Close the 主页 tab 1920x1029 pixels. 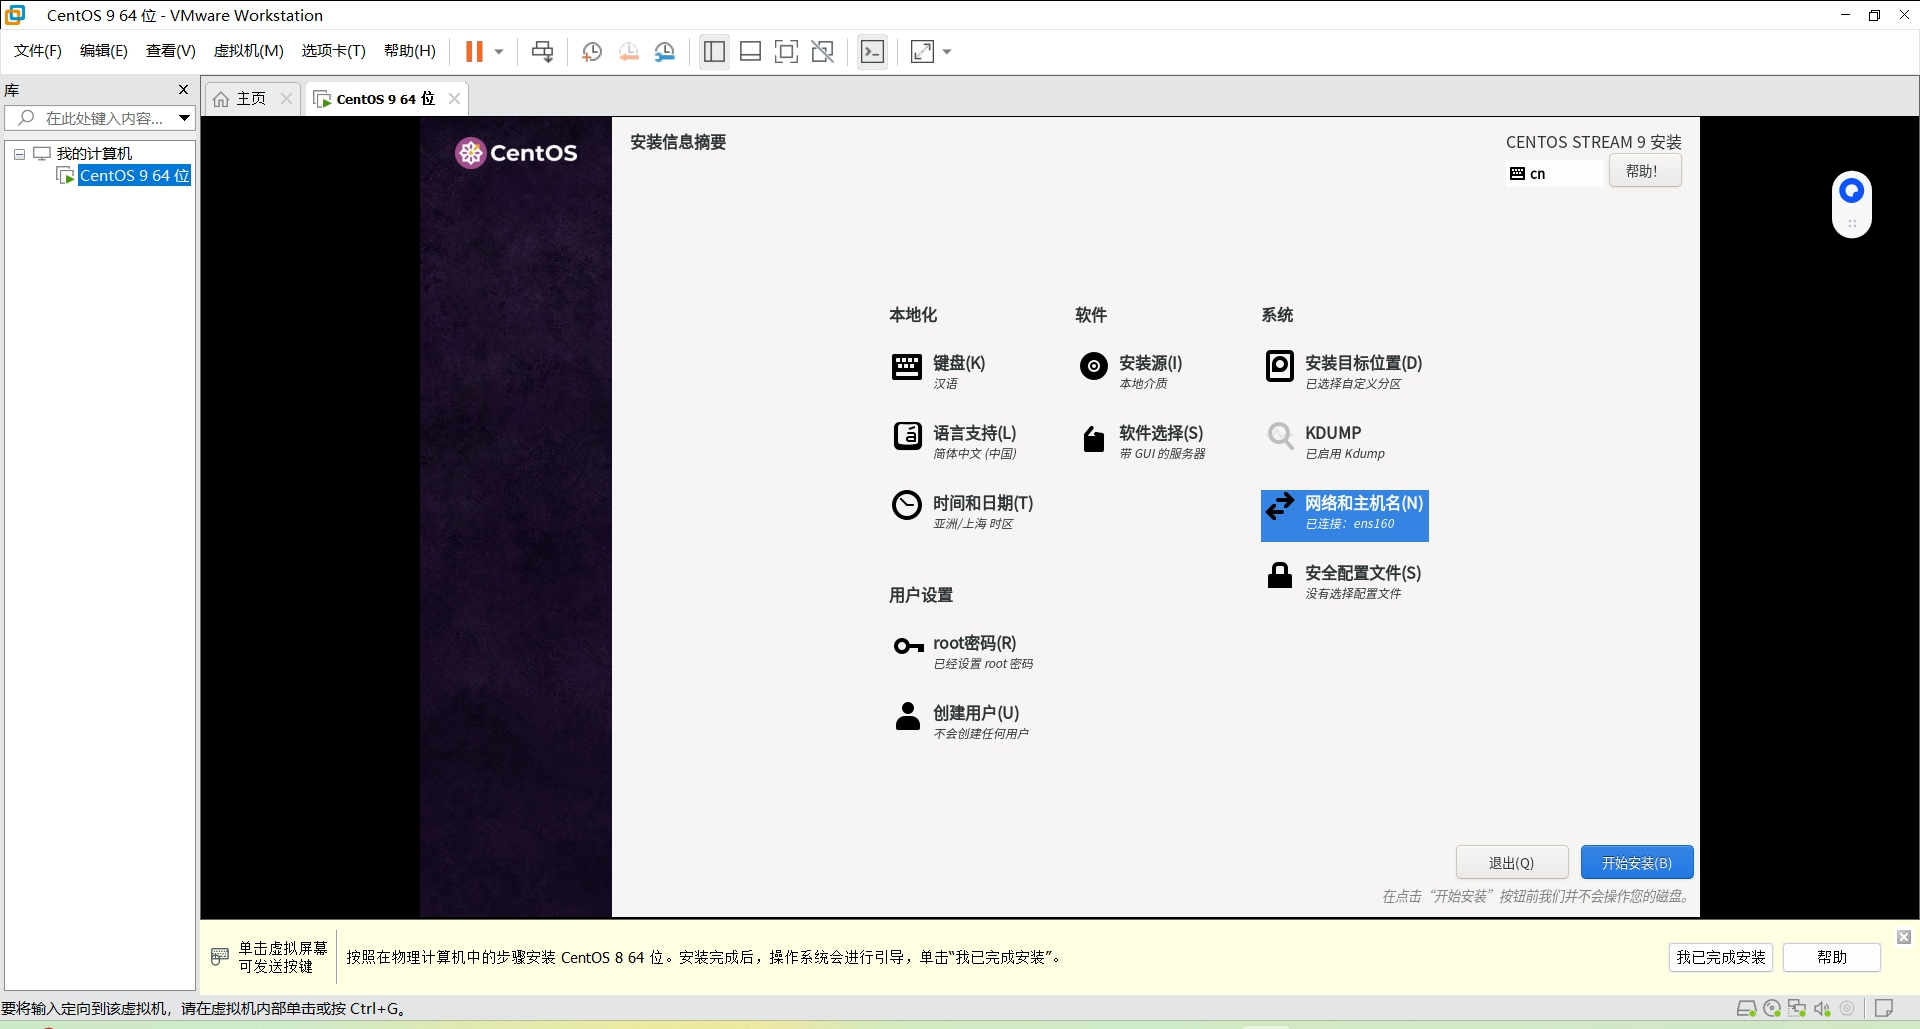287,98
